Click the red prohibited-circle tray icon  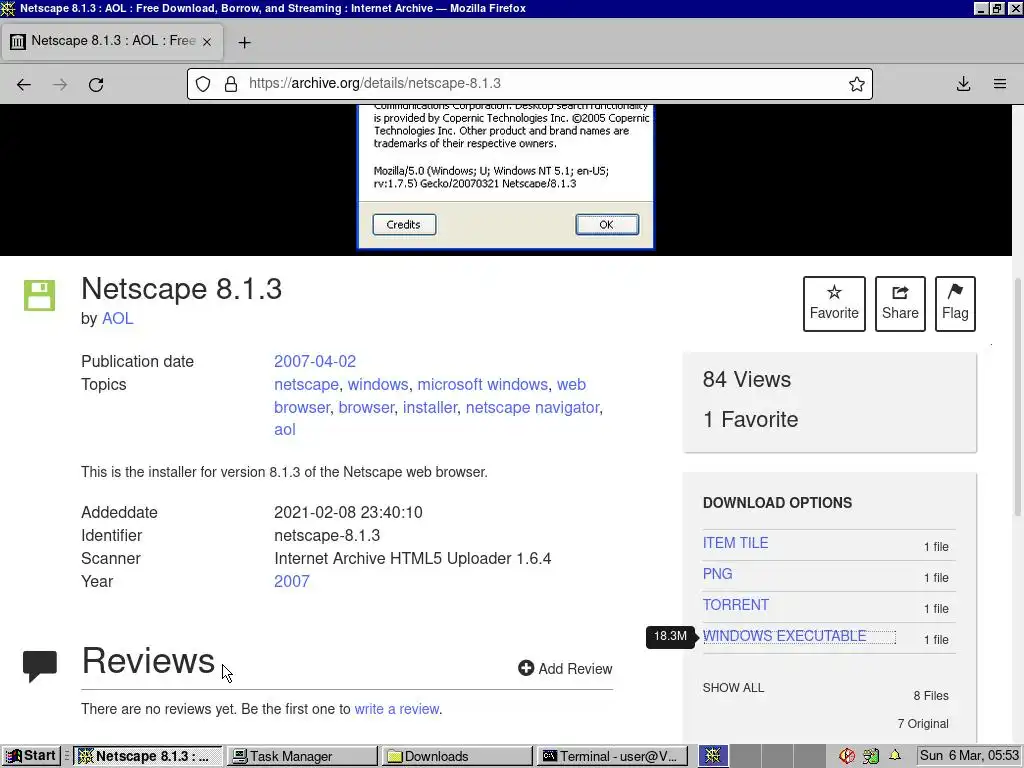pyautogui.click(x=847, y=756)
